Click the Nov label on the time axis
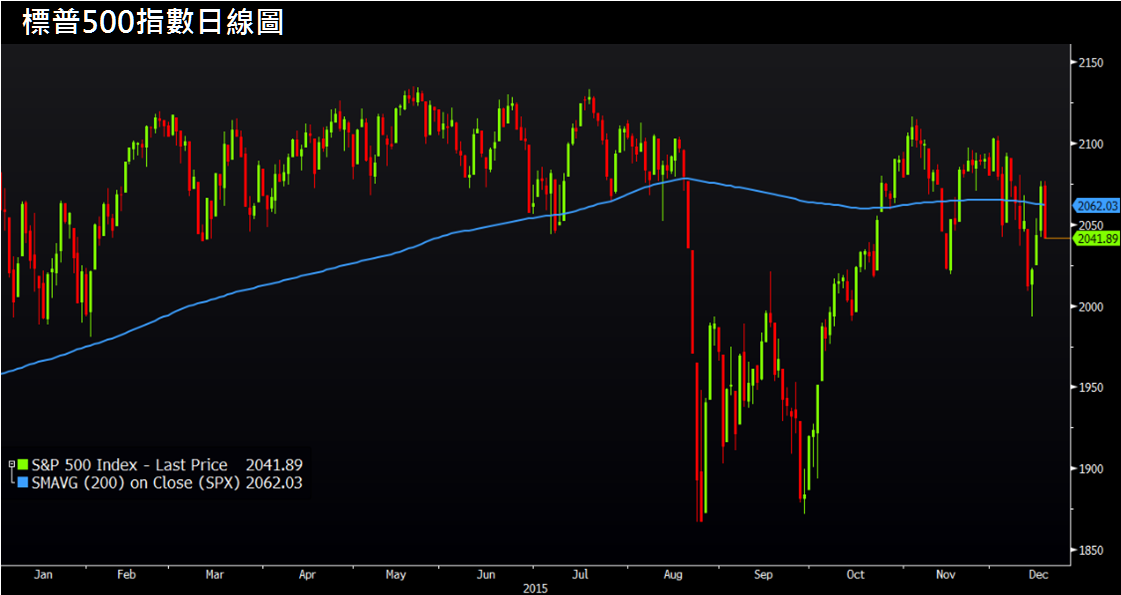The image size is (1121, 595). (947, 574)
